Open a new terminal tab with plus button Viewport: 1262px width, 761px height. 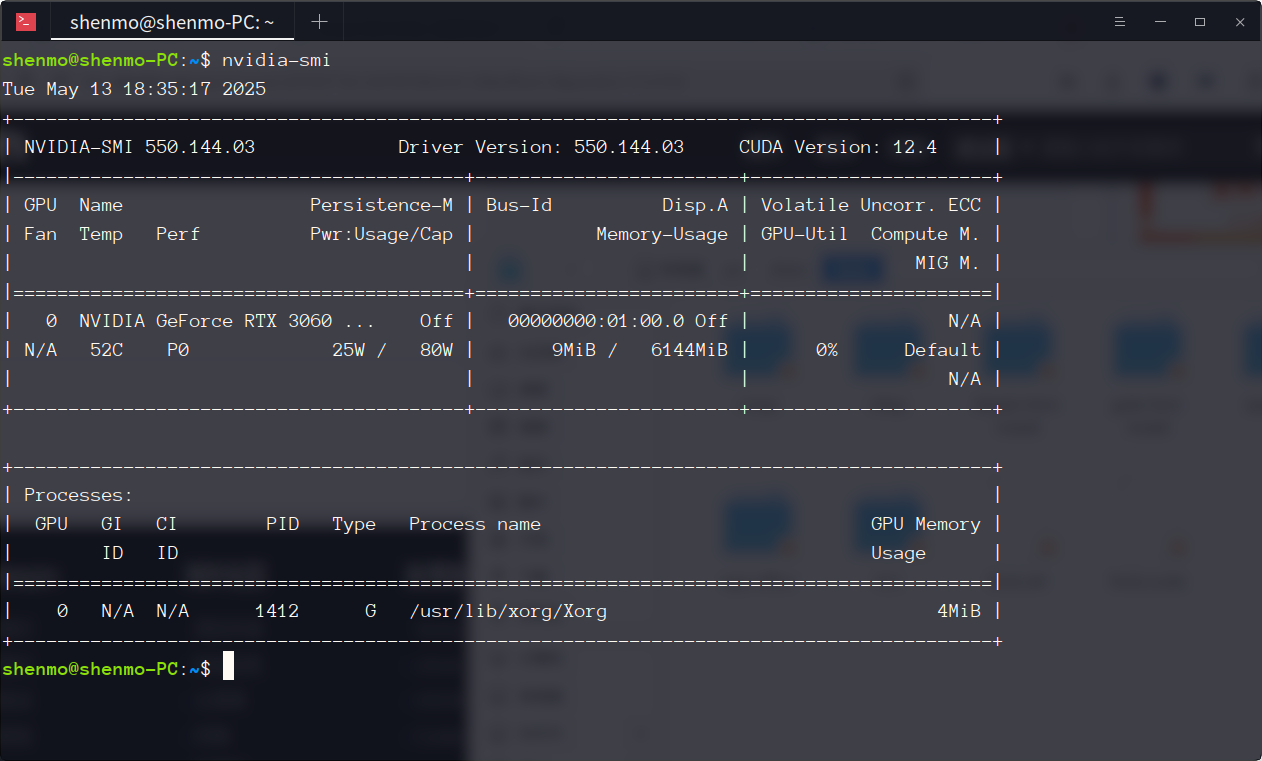pos(319,21)
